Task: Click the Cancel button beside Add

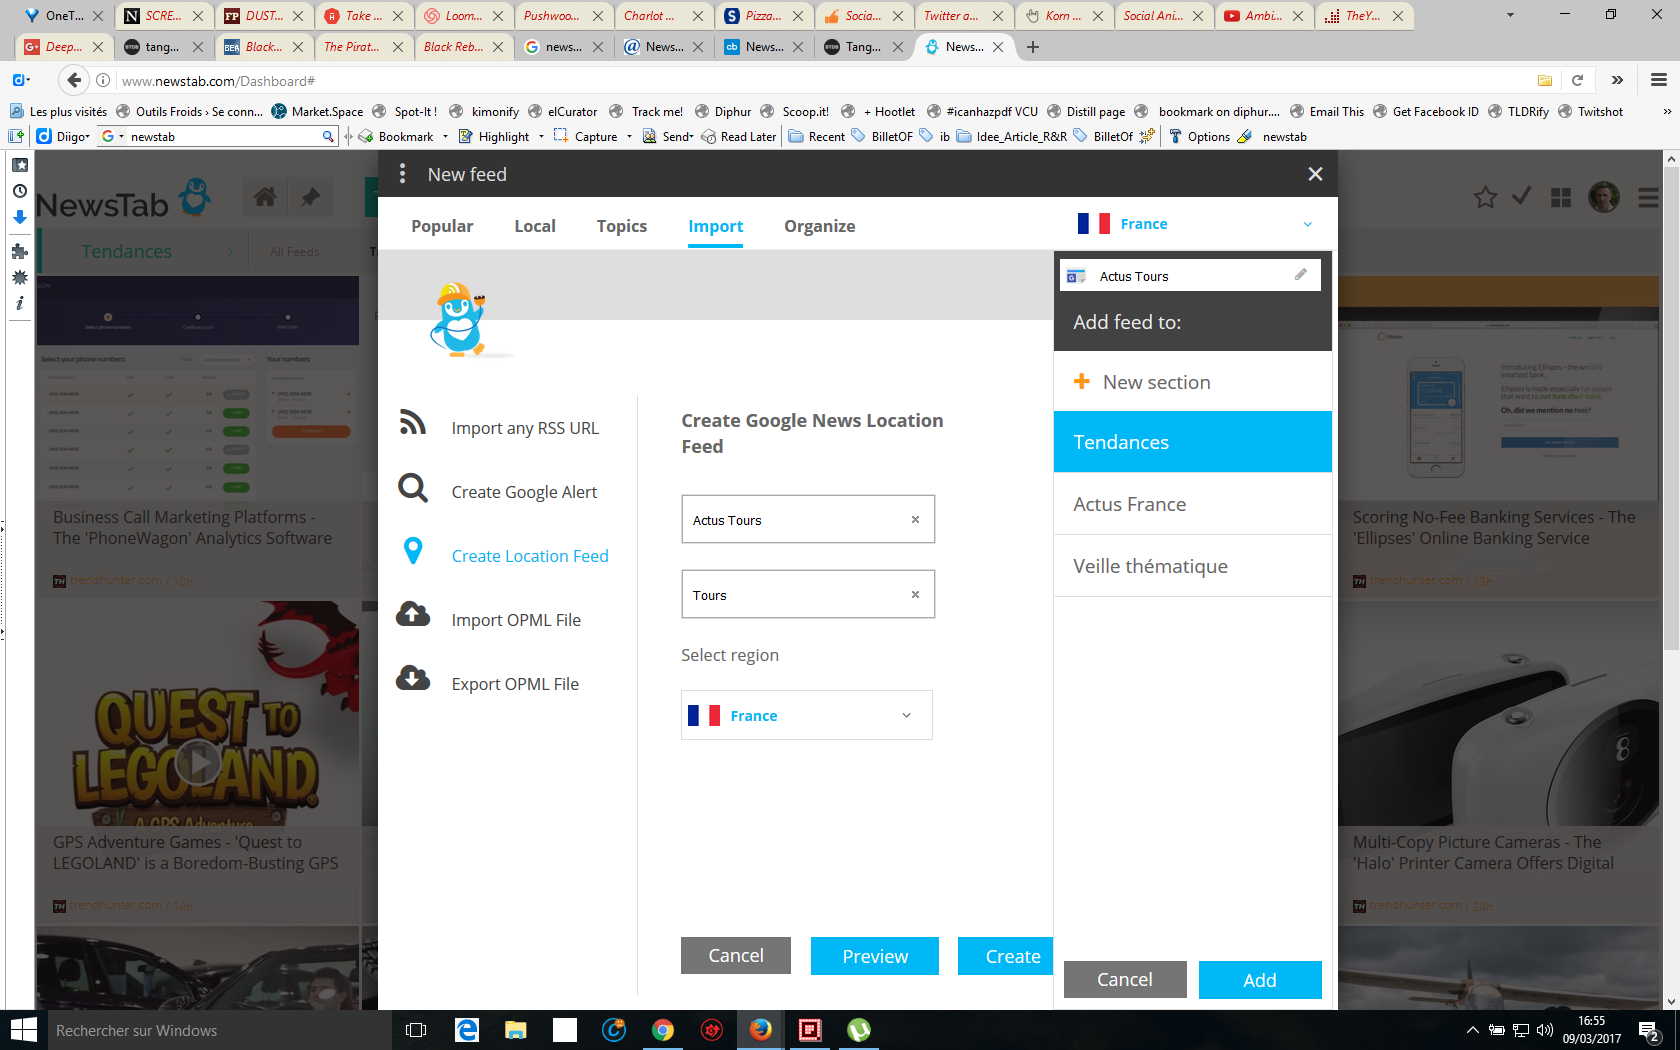Action: tap(1125, 980)
